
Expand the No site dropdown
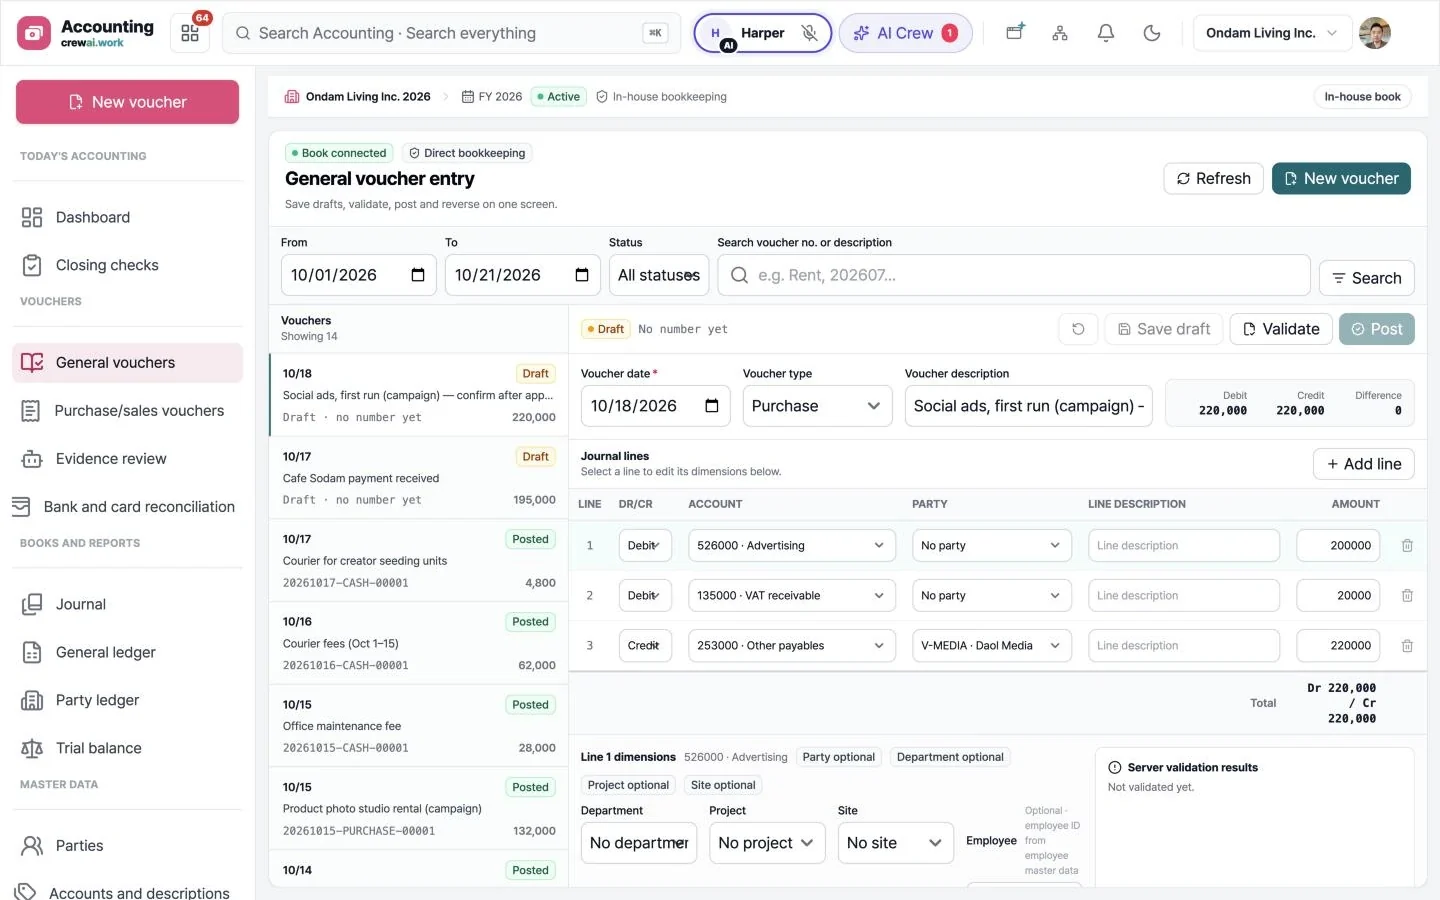pos(895,843)
